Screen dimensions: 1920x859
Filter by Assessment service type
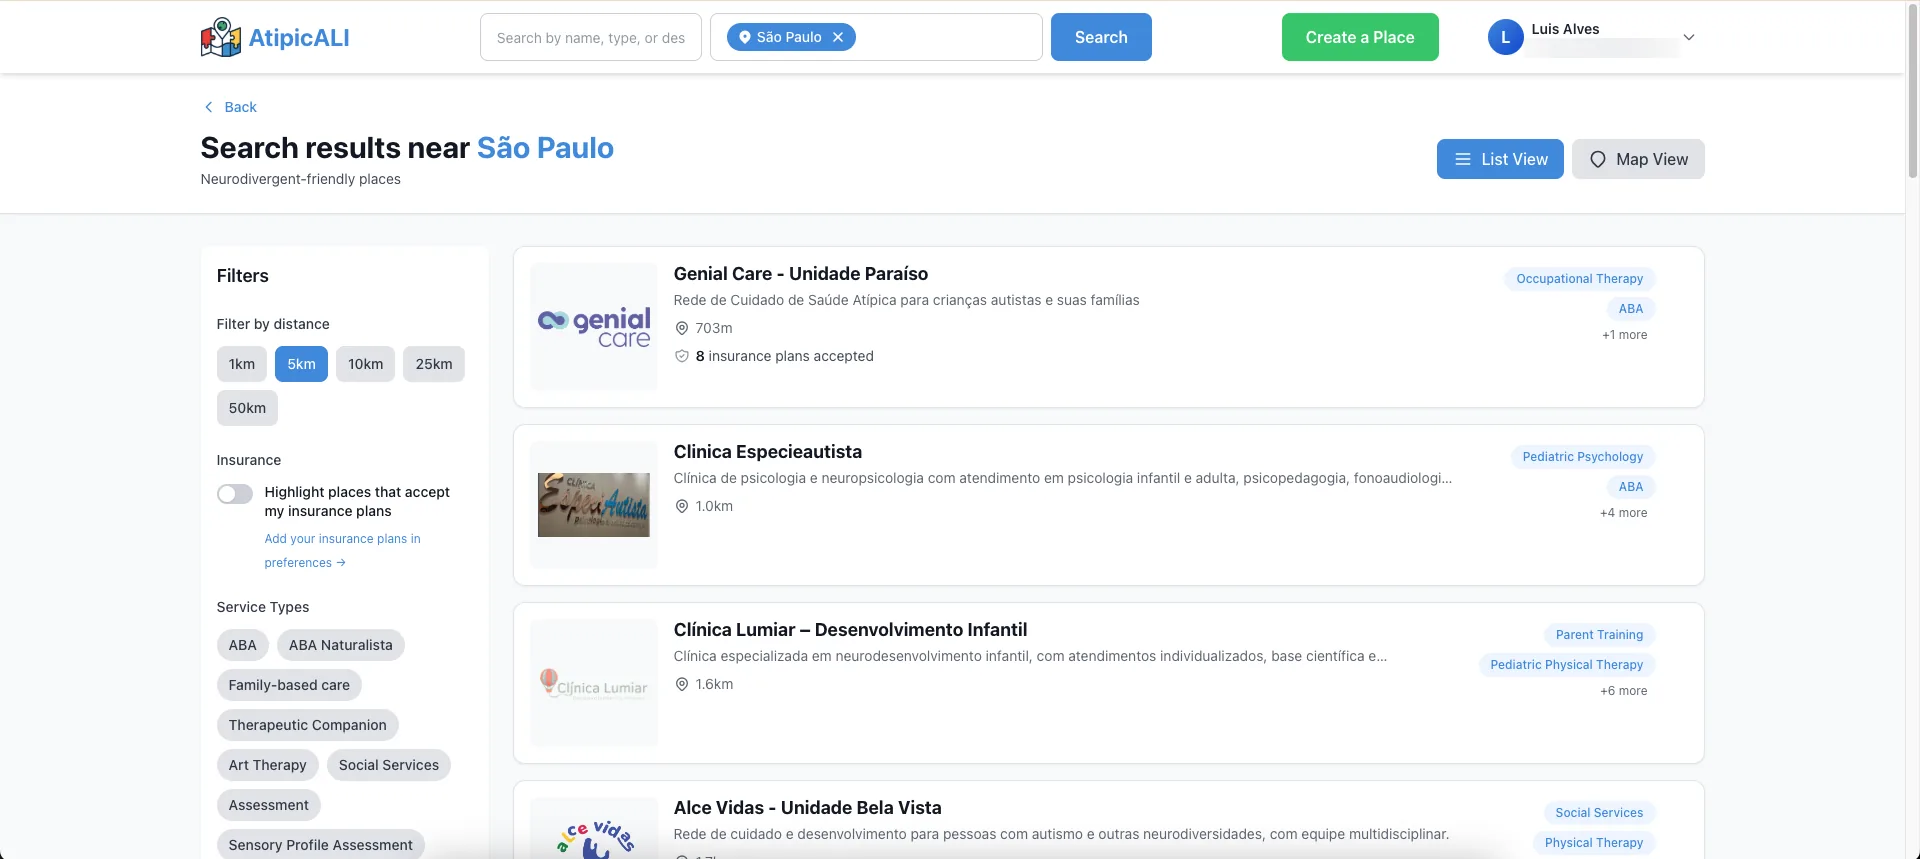[269, 805]
